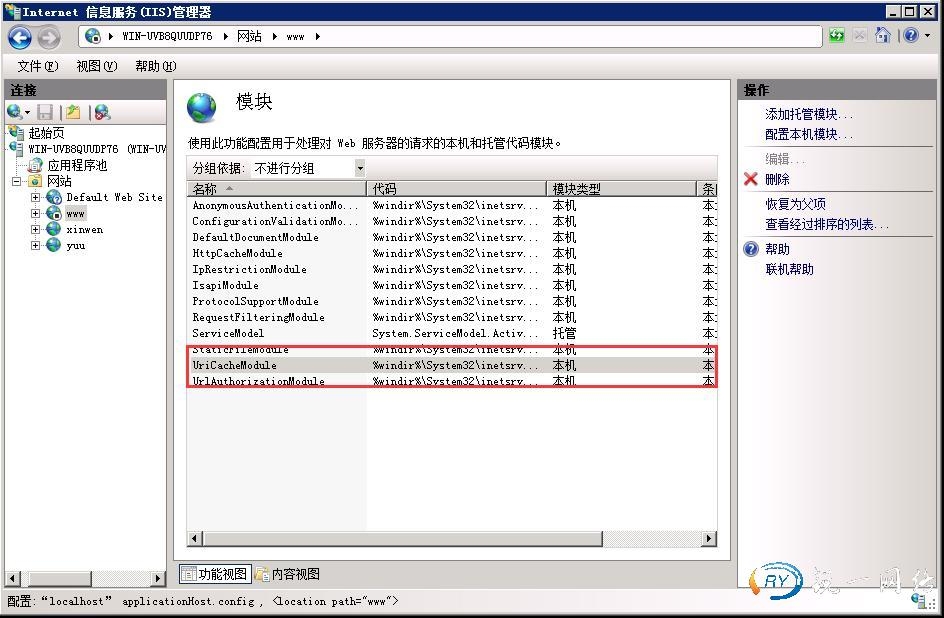Click 配置本机模块 action link
Viewport: 944px width, 618px height.
[x=809, y=134]
